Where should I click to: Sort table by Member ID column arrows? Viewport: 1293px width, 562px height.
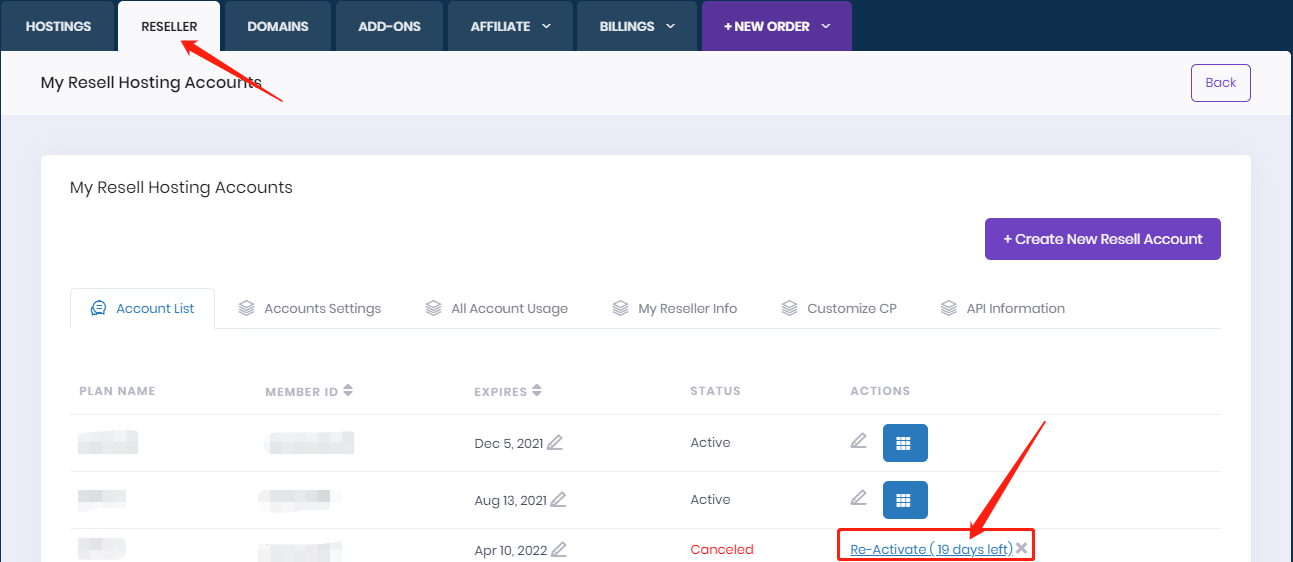[348, 391]
